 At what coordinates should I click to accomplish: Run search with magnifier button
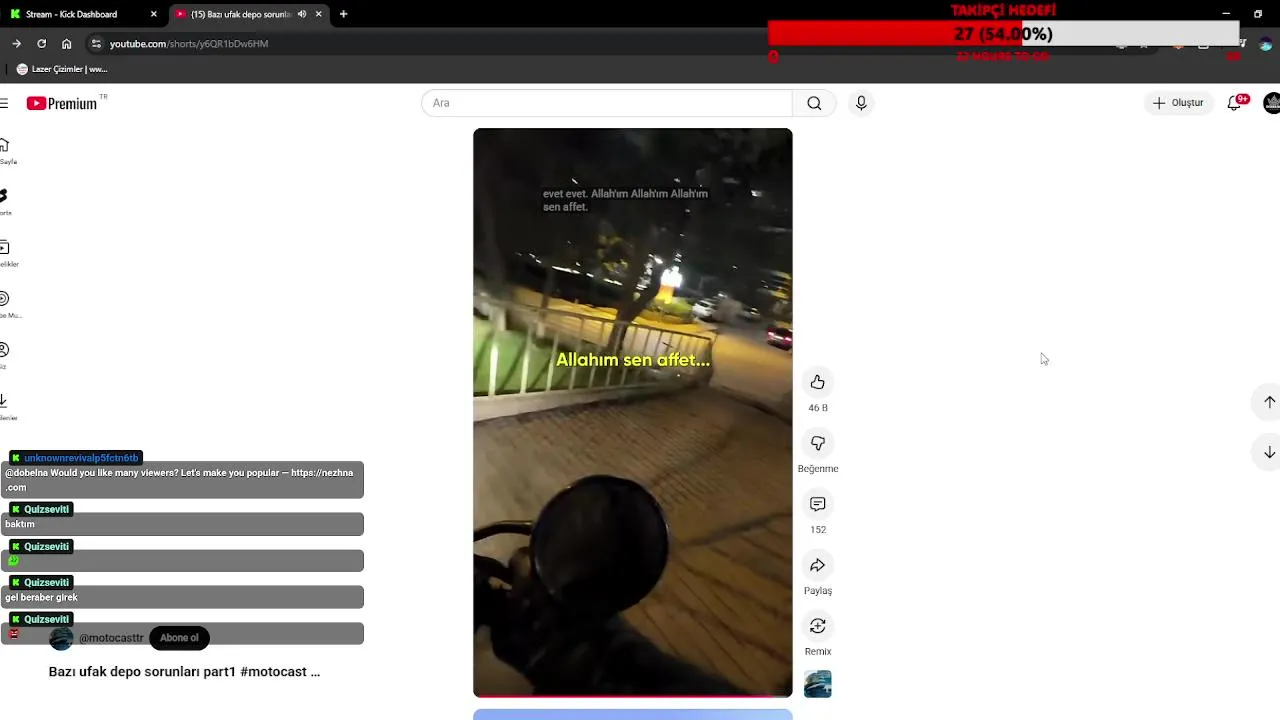coord(814,103)
